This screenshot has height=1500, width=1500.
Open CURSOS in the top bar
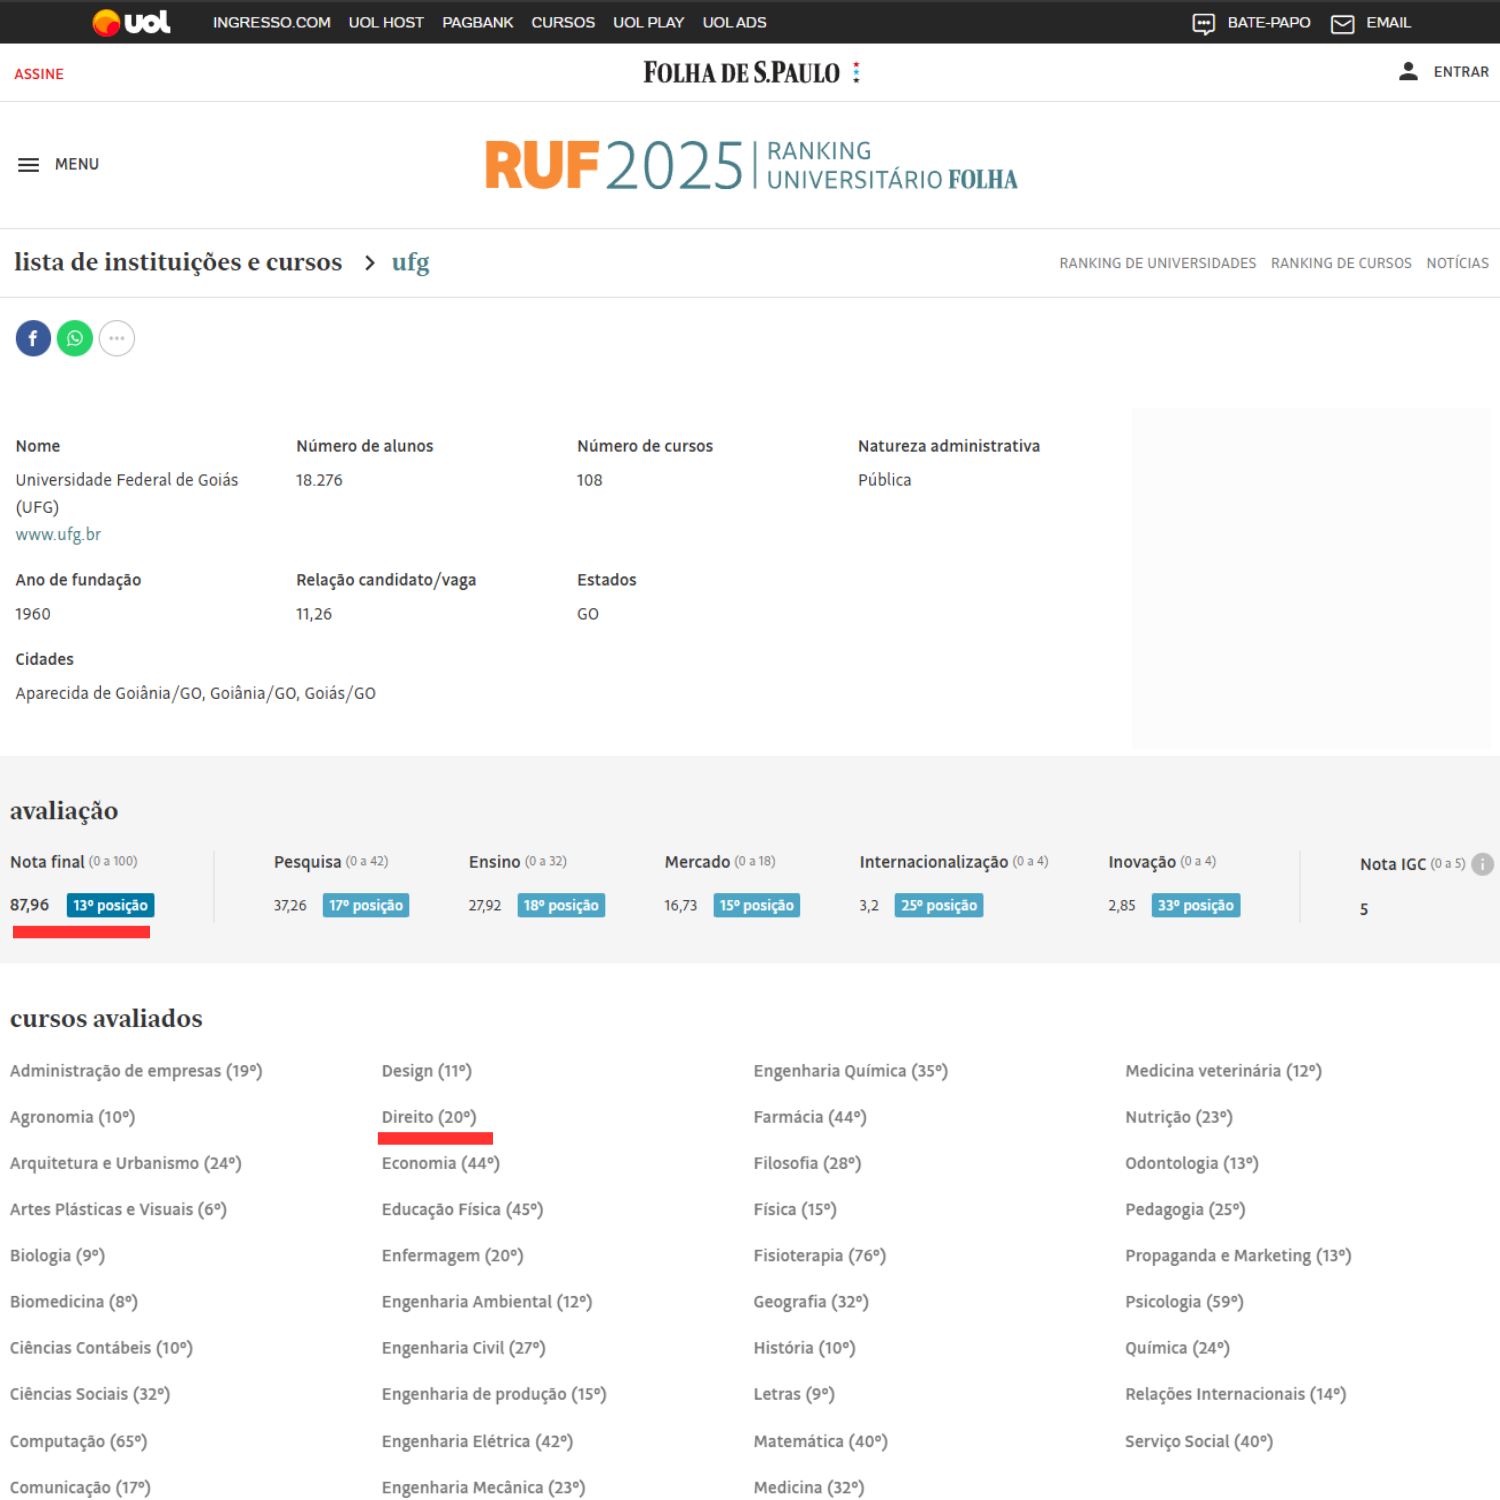563,22
